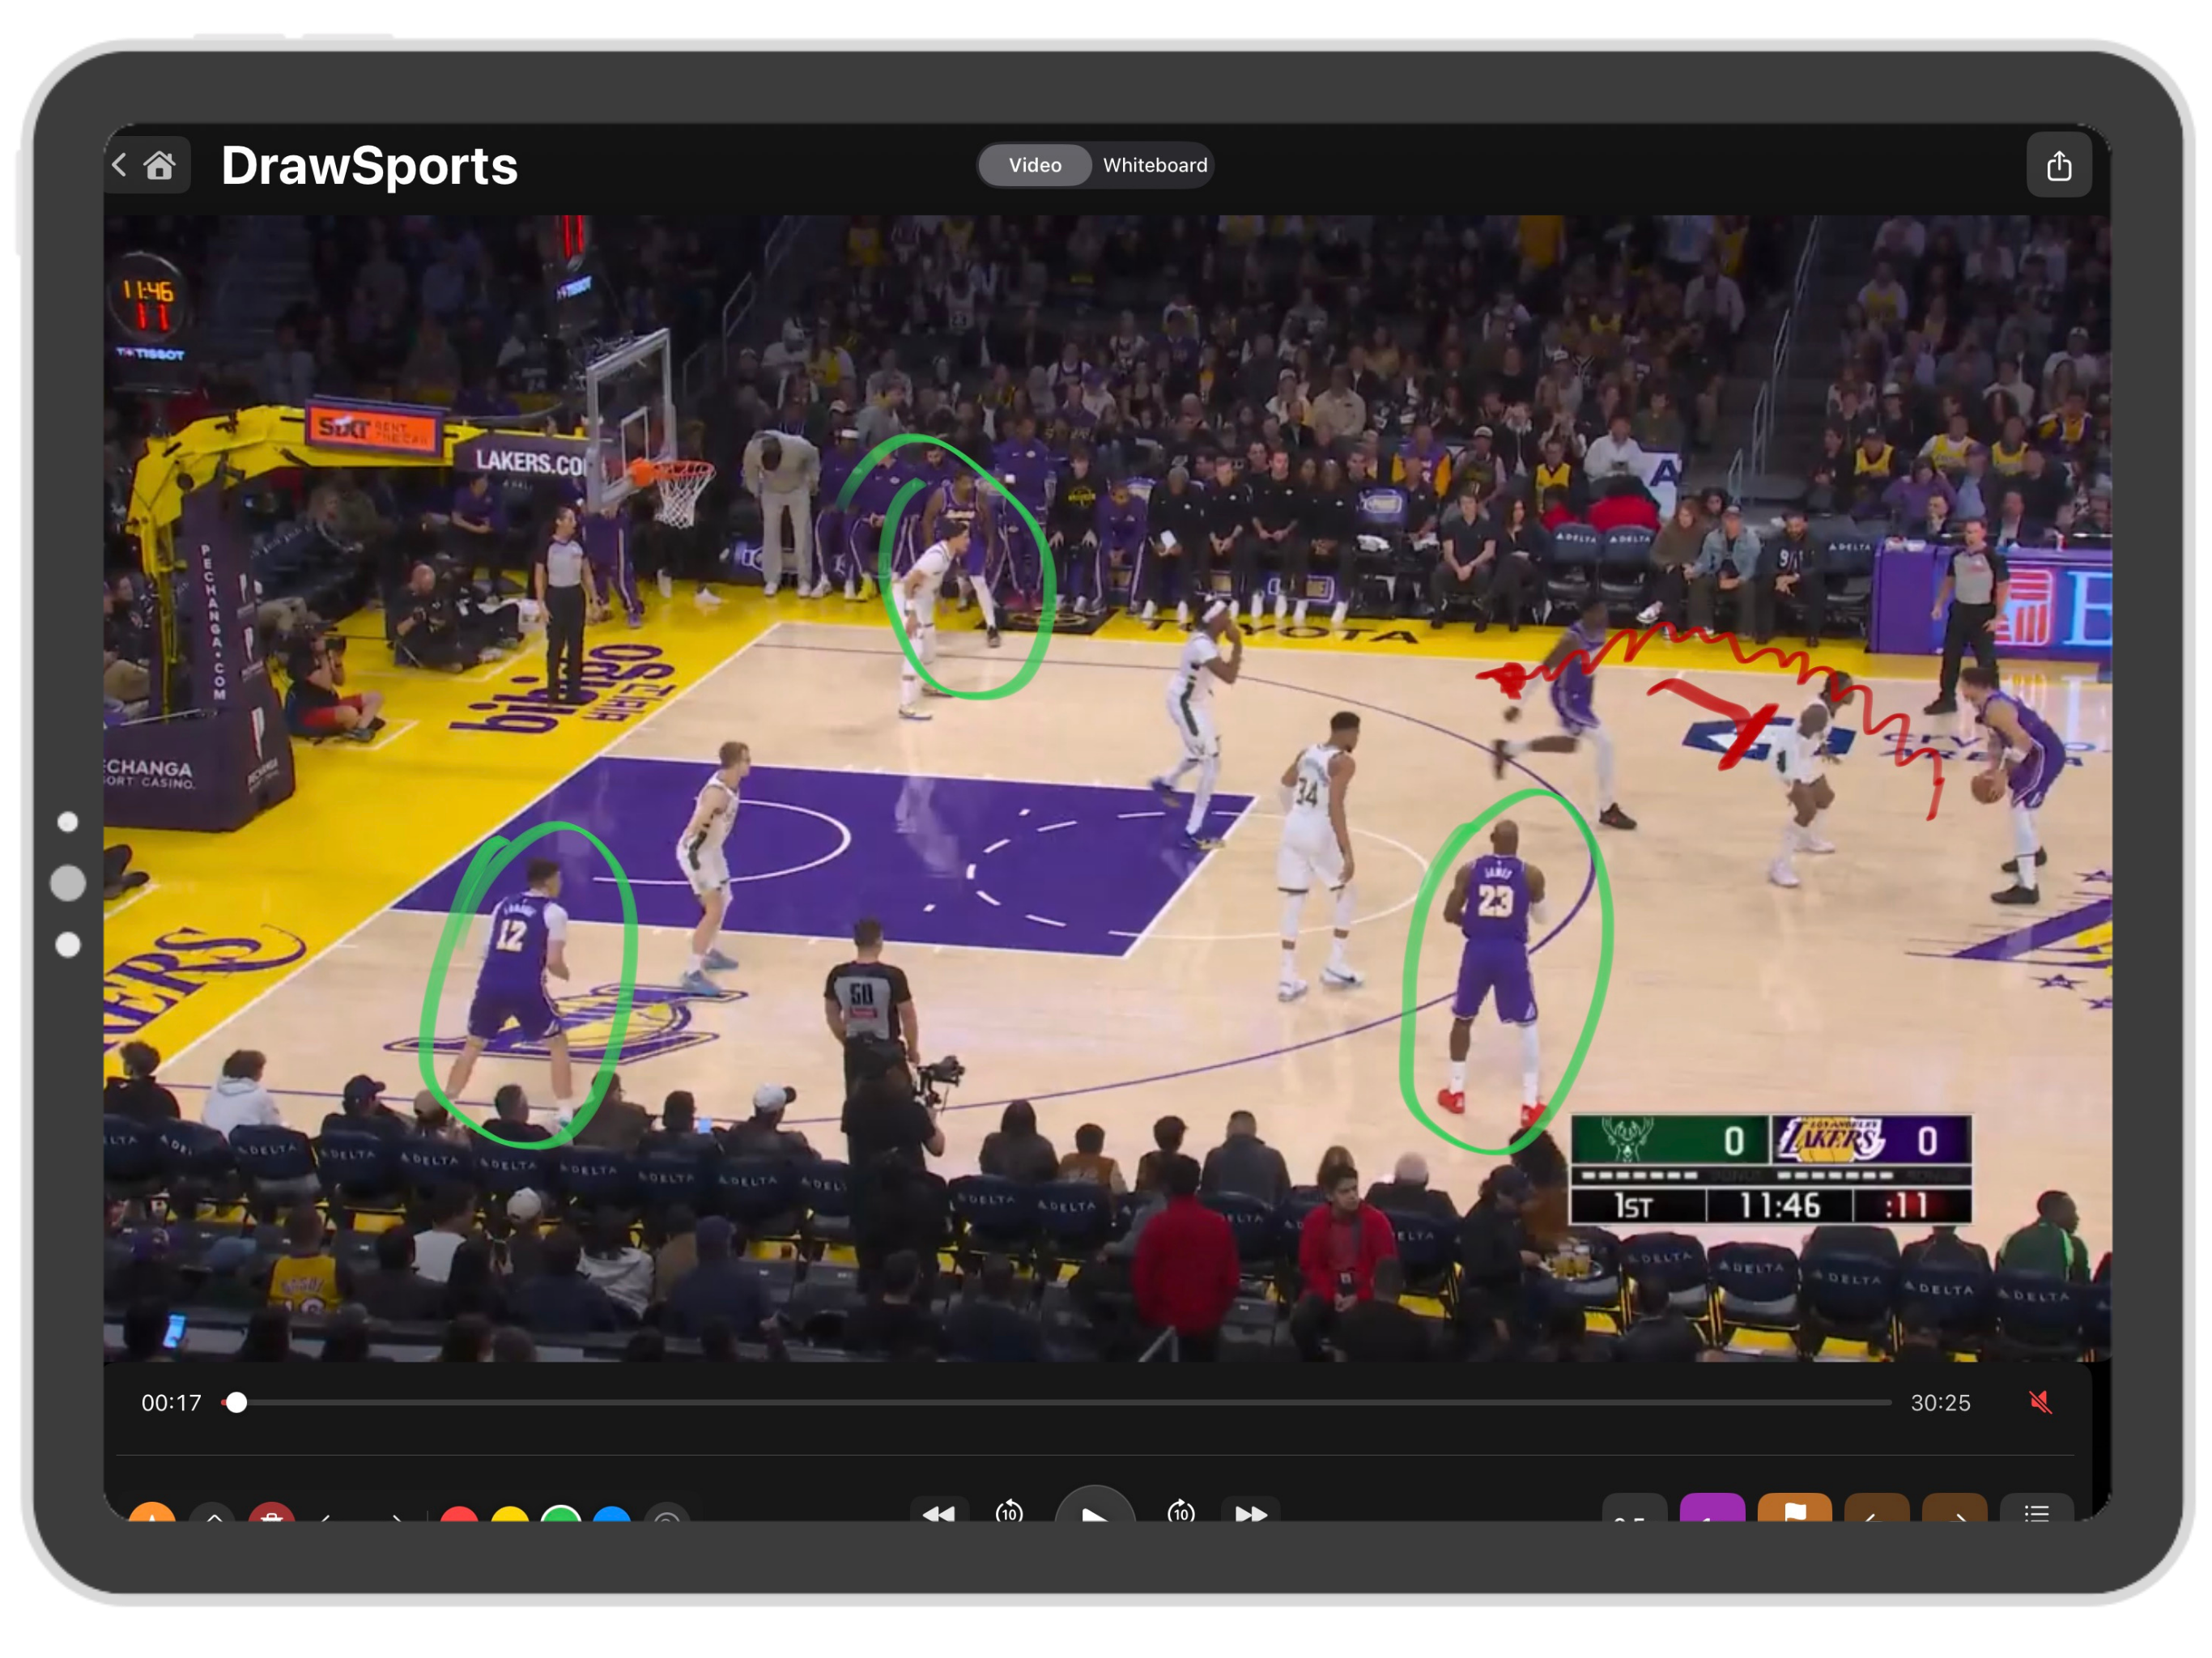This screenshot has height=1658, width=2212.
Task: Tap the home icon to return home
Action: tap(162, 165)
